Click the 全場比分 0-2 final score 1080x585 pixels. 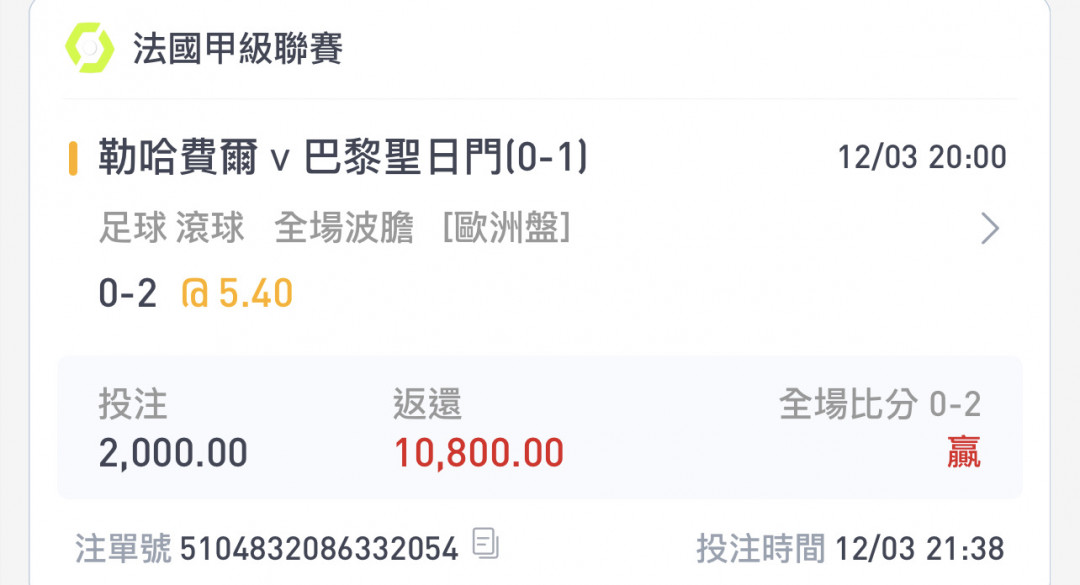click(x=879, y=405)
